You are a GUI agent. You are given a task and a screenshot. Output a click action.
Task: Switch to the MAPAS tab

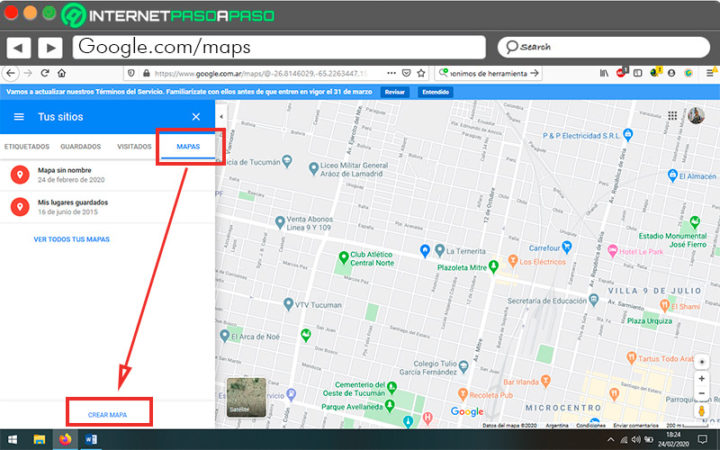point(188,146)
